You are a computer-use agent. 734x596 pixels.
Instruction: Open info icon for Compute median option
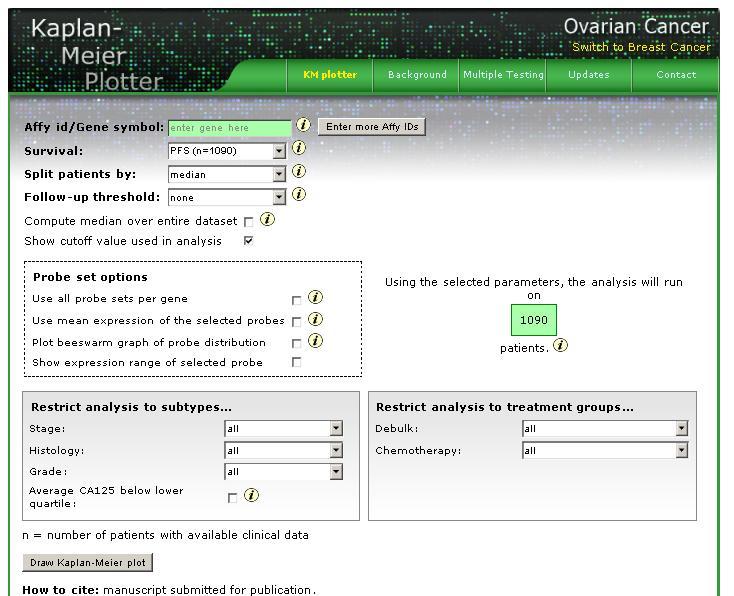point(267,219)
